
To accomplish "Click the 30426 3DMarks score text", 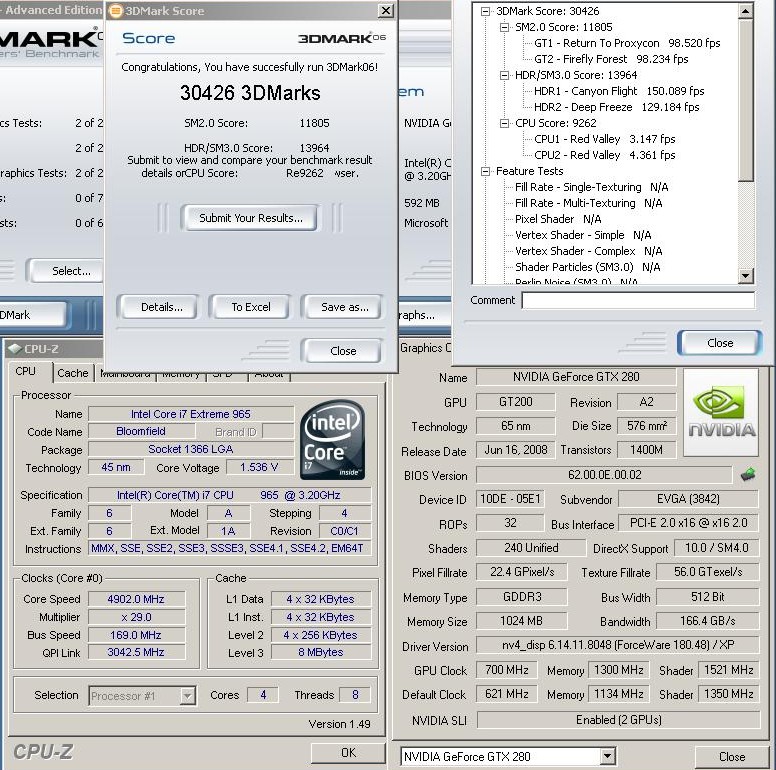I will 250,93.
